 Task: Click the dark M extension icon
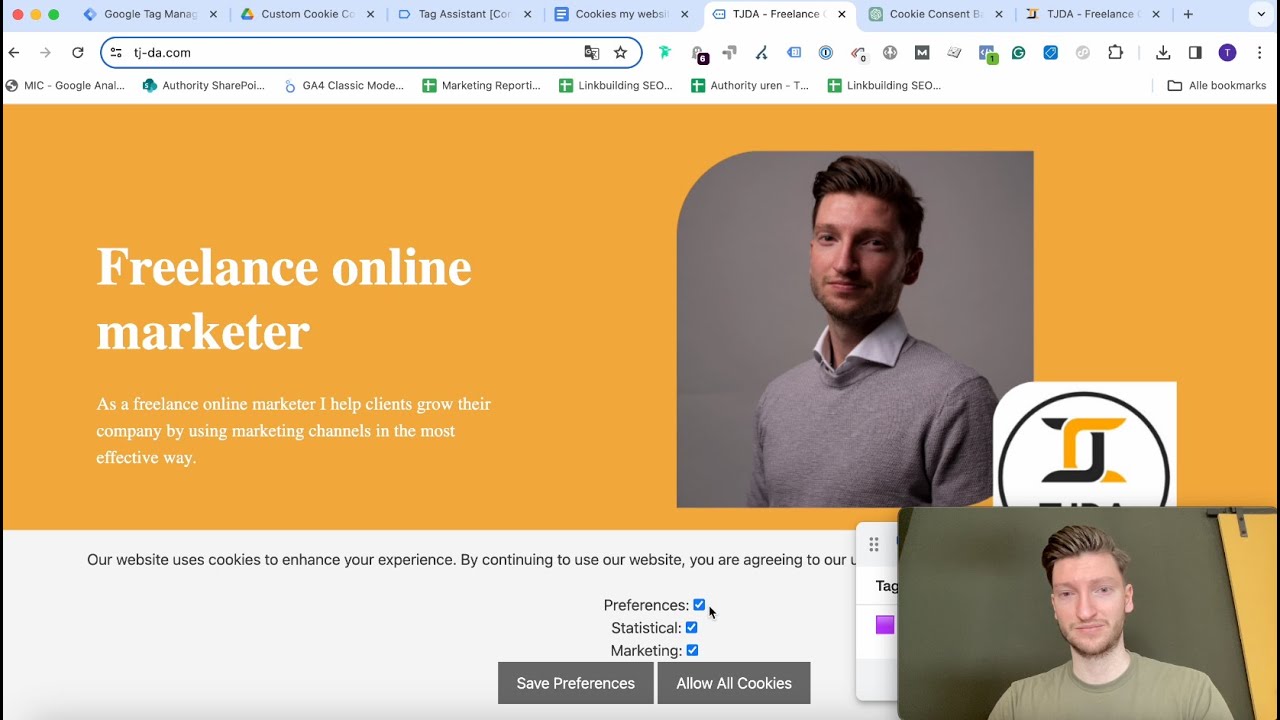[922, 53]
